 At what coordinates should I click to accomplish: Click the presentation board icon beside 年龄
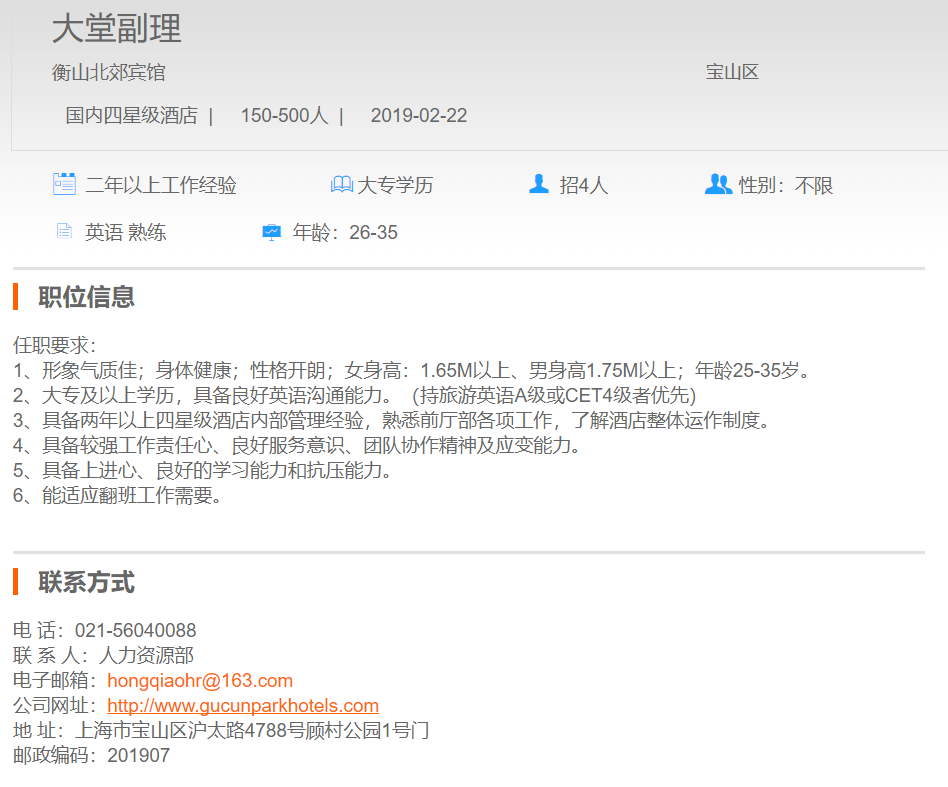pyautogui.click(x=271, y=232)
